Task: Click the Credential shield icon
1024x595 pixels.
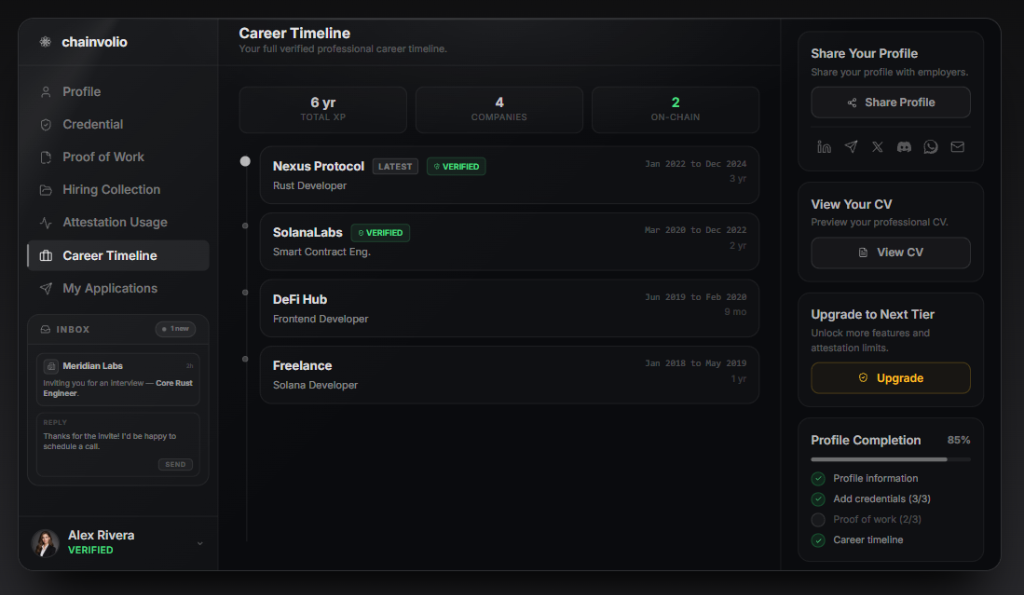Action: pyautogui.click(x=46, y=124)
